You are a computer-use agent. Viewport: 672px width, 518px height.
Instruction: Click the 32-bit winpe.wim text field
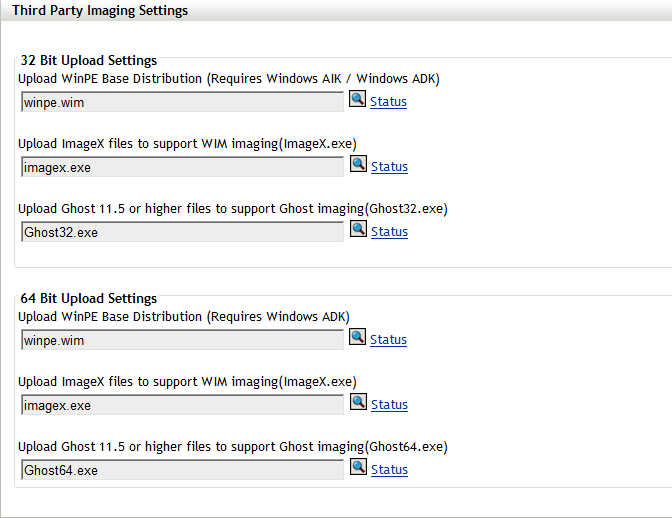pos(182,102)
